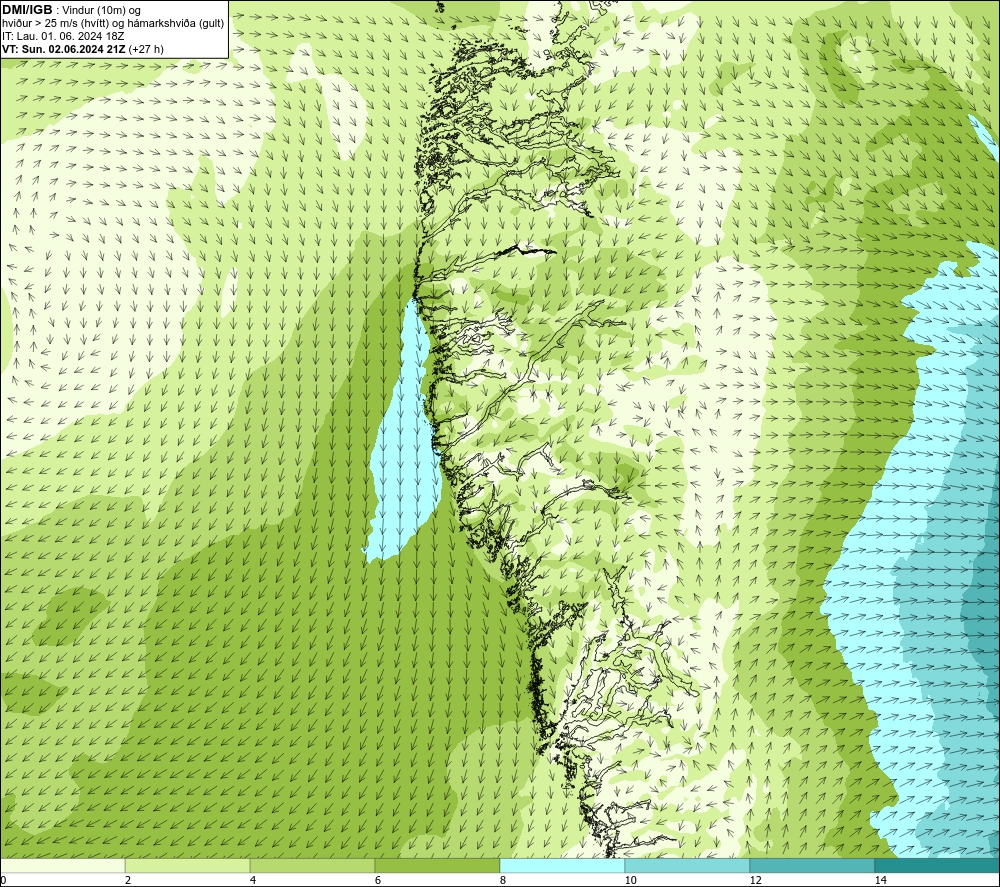Click the 'Vindur (10m) og' label
The width and height of the screenshot is (1000, 887).
[x=103, y=11]
